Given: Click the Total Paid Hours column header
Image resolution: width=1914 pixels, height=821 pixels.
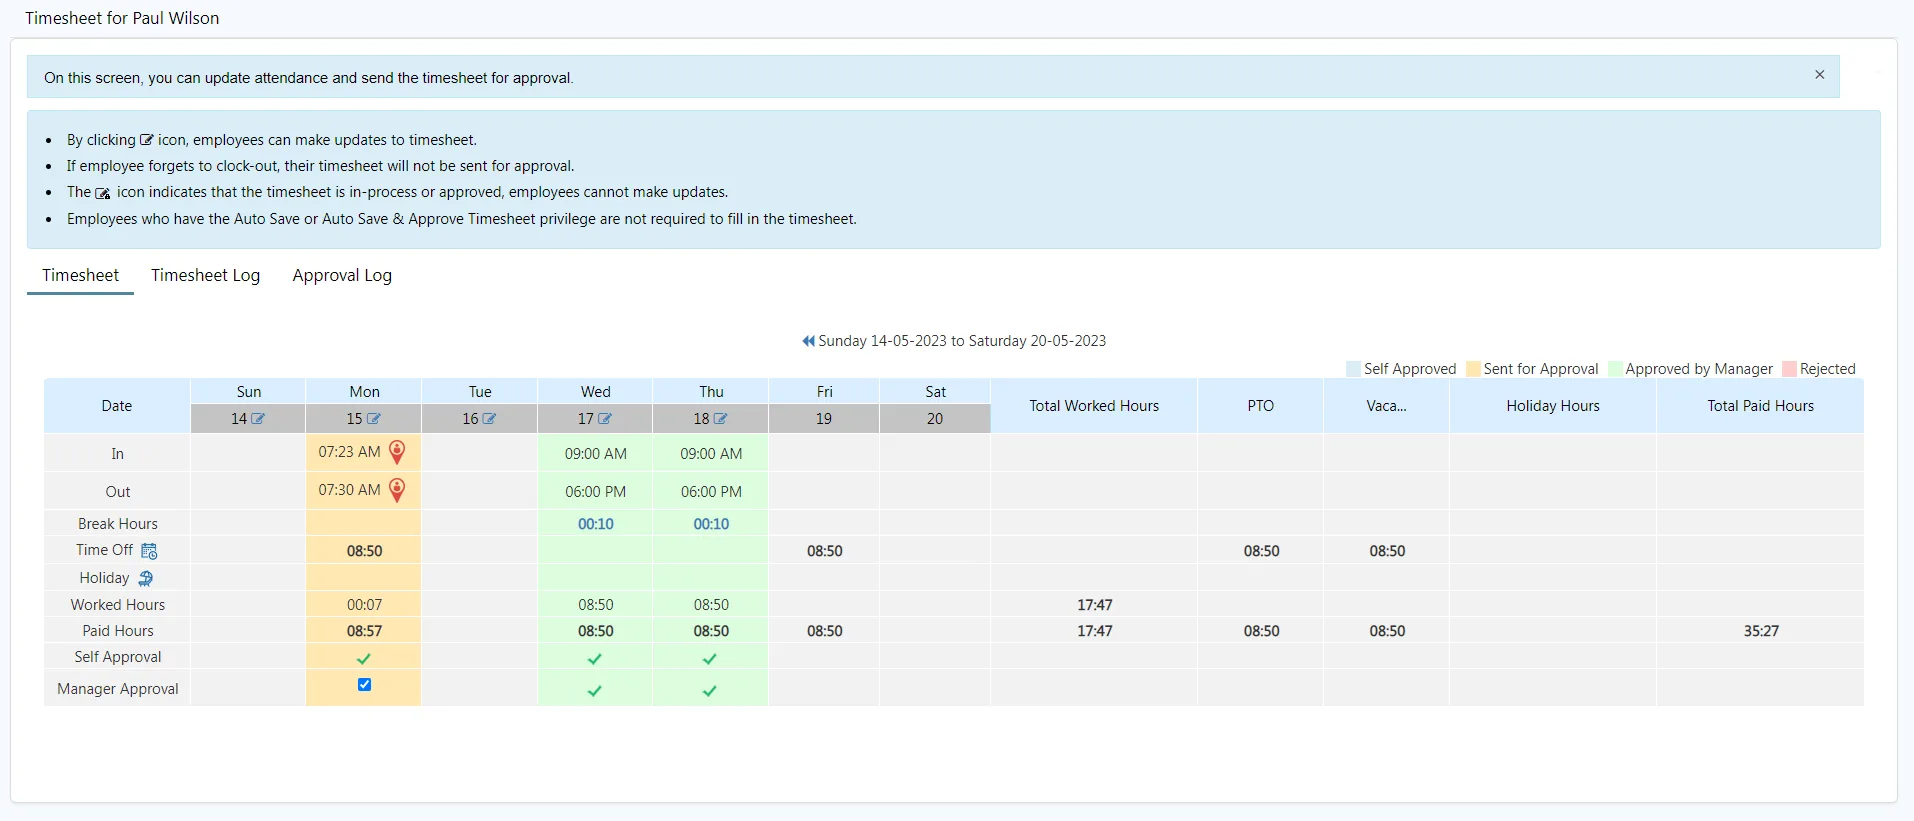Looking at the screenshot, I should 1760,406.
